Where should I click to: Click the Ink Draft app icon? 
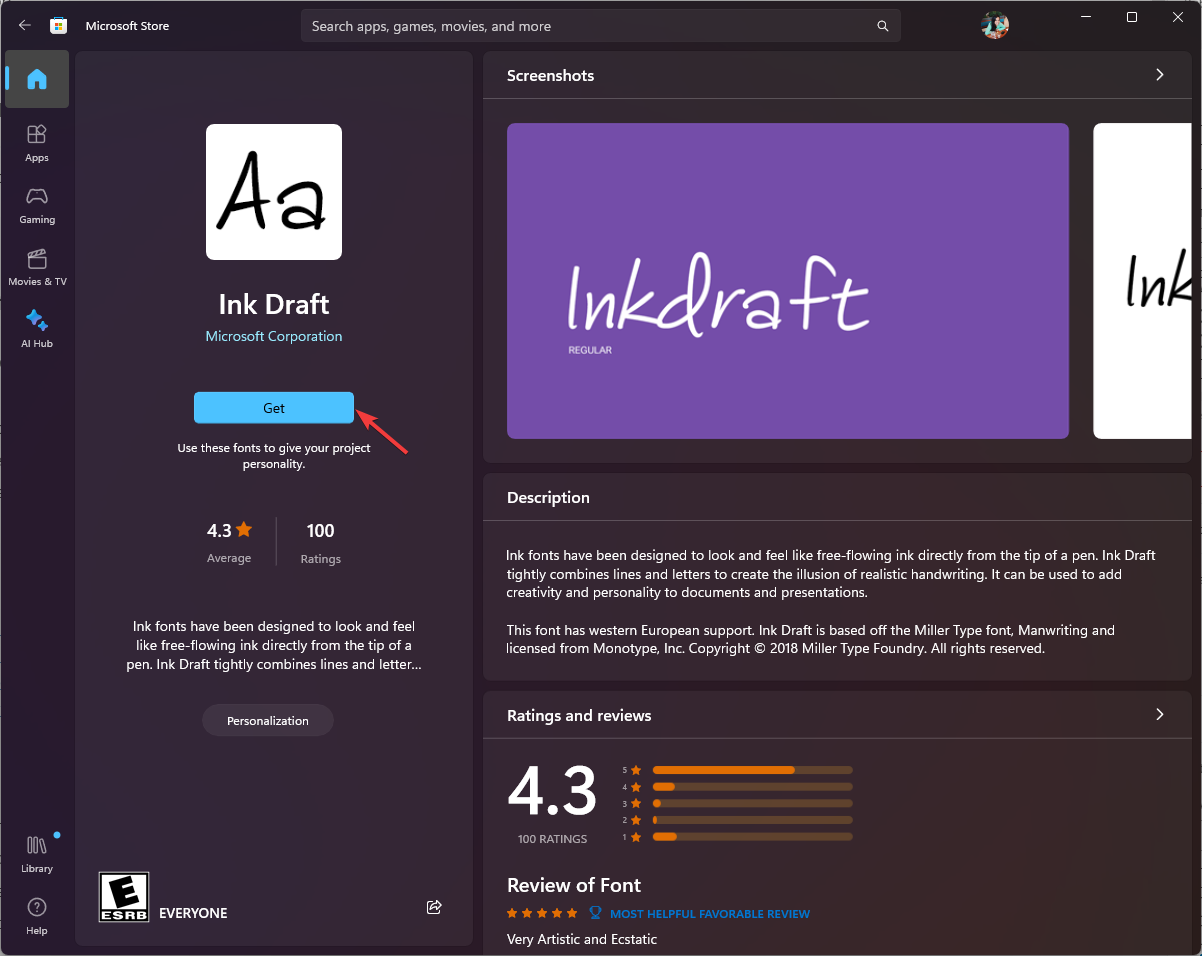[274, 192]
